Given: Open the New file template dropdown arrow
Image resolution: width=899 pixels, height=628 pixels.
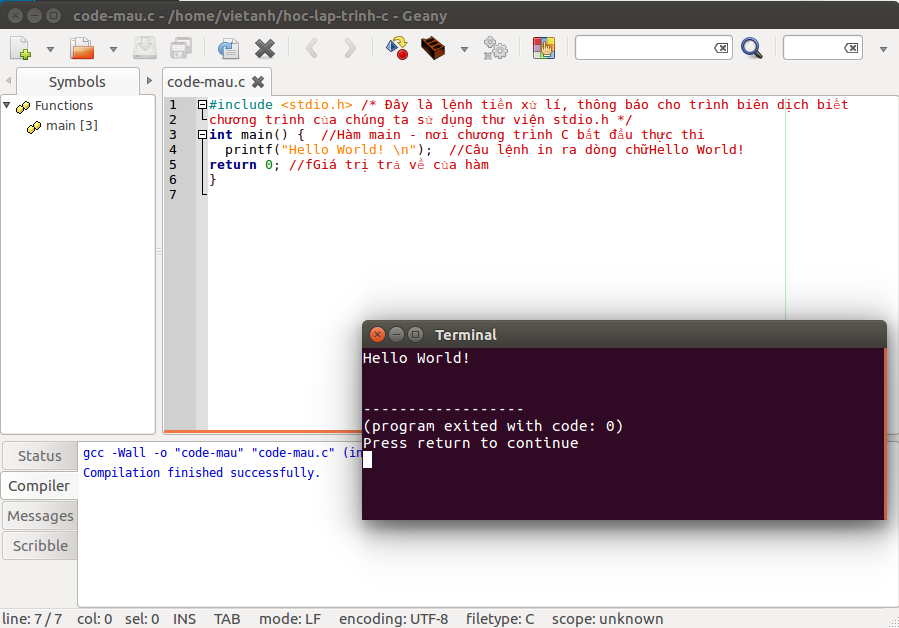Looking at the screenshot, I should coord(51,49).
